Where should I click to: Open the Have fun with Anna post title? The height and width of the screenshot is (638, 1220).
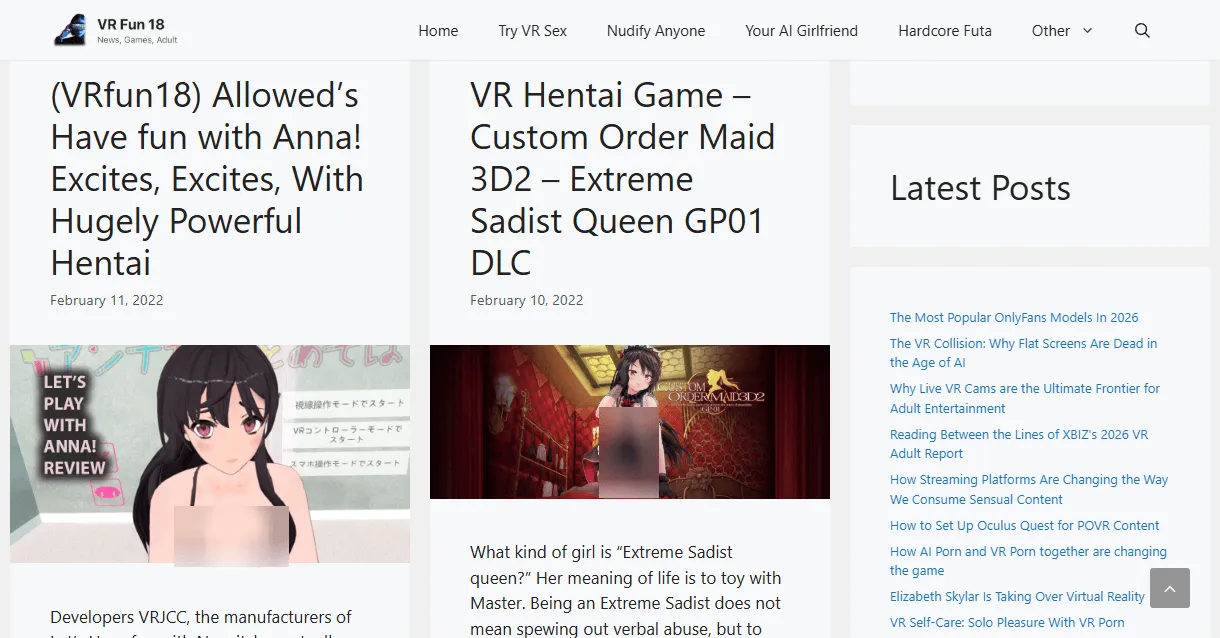[x=207, y=179]
